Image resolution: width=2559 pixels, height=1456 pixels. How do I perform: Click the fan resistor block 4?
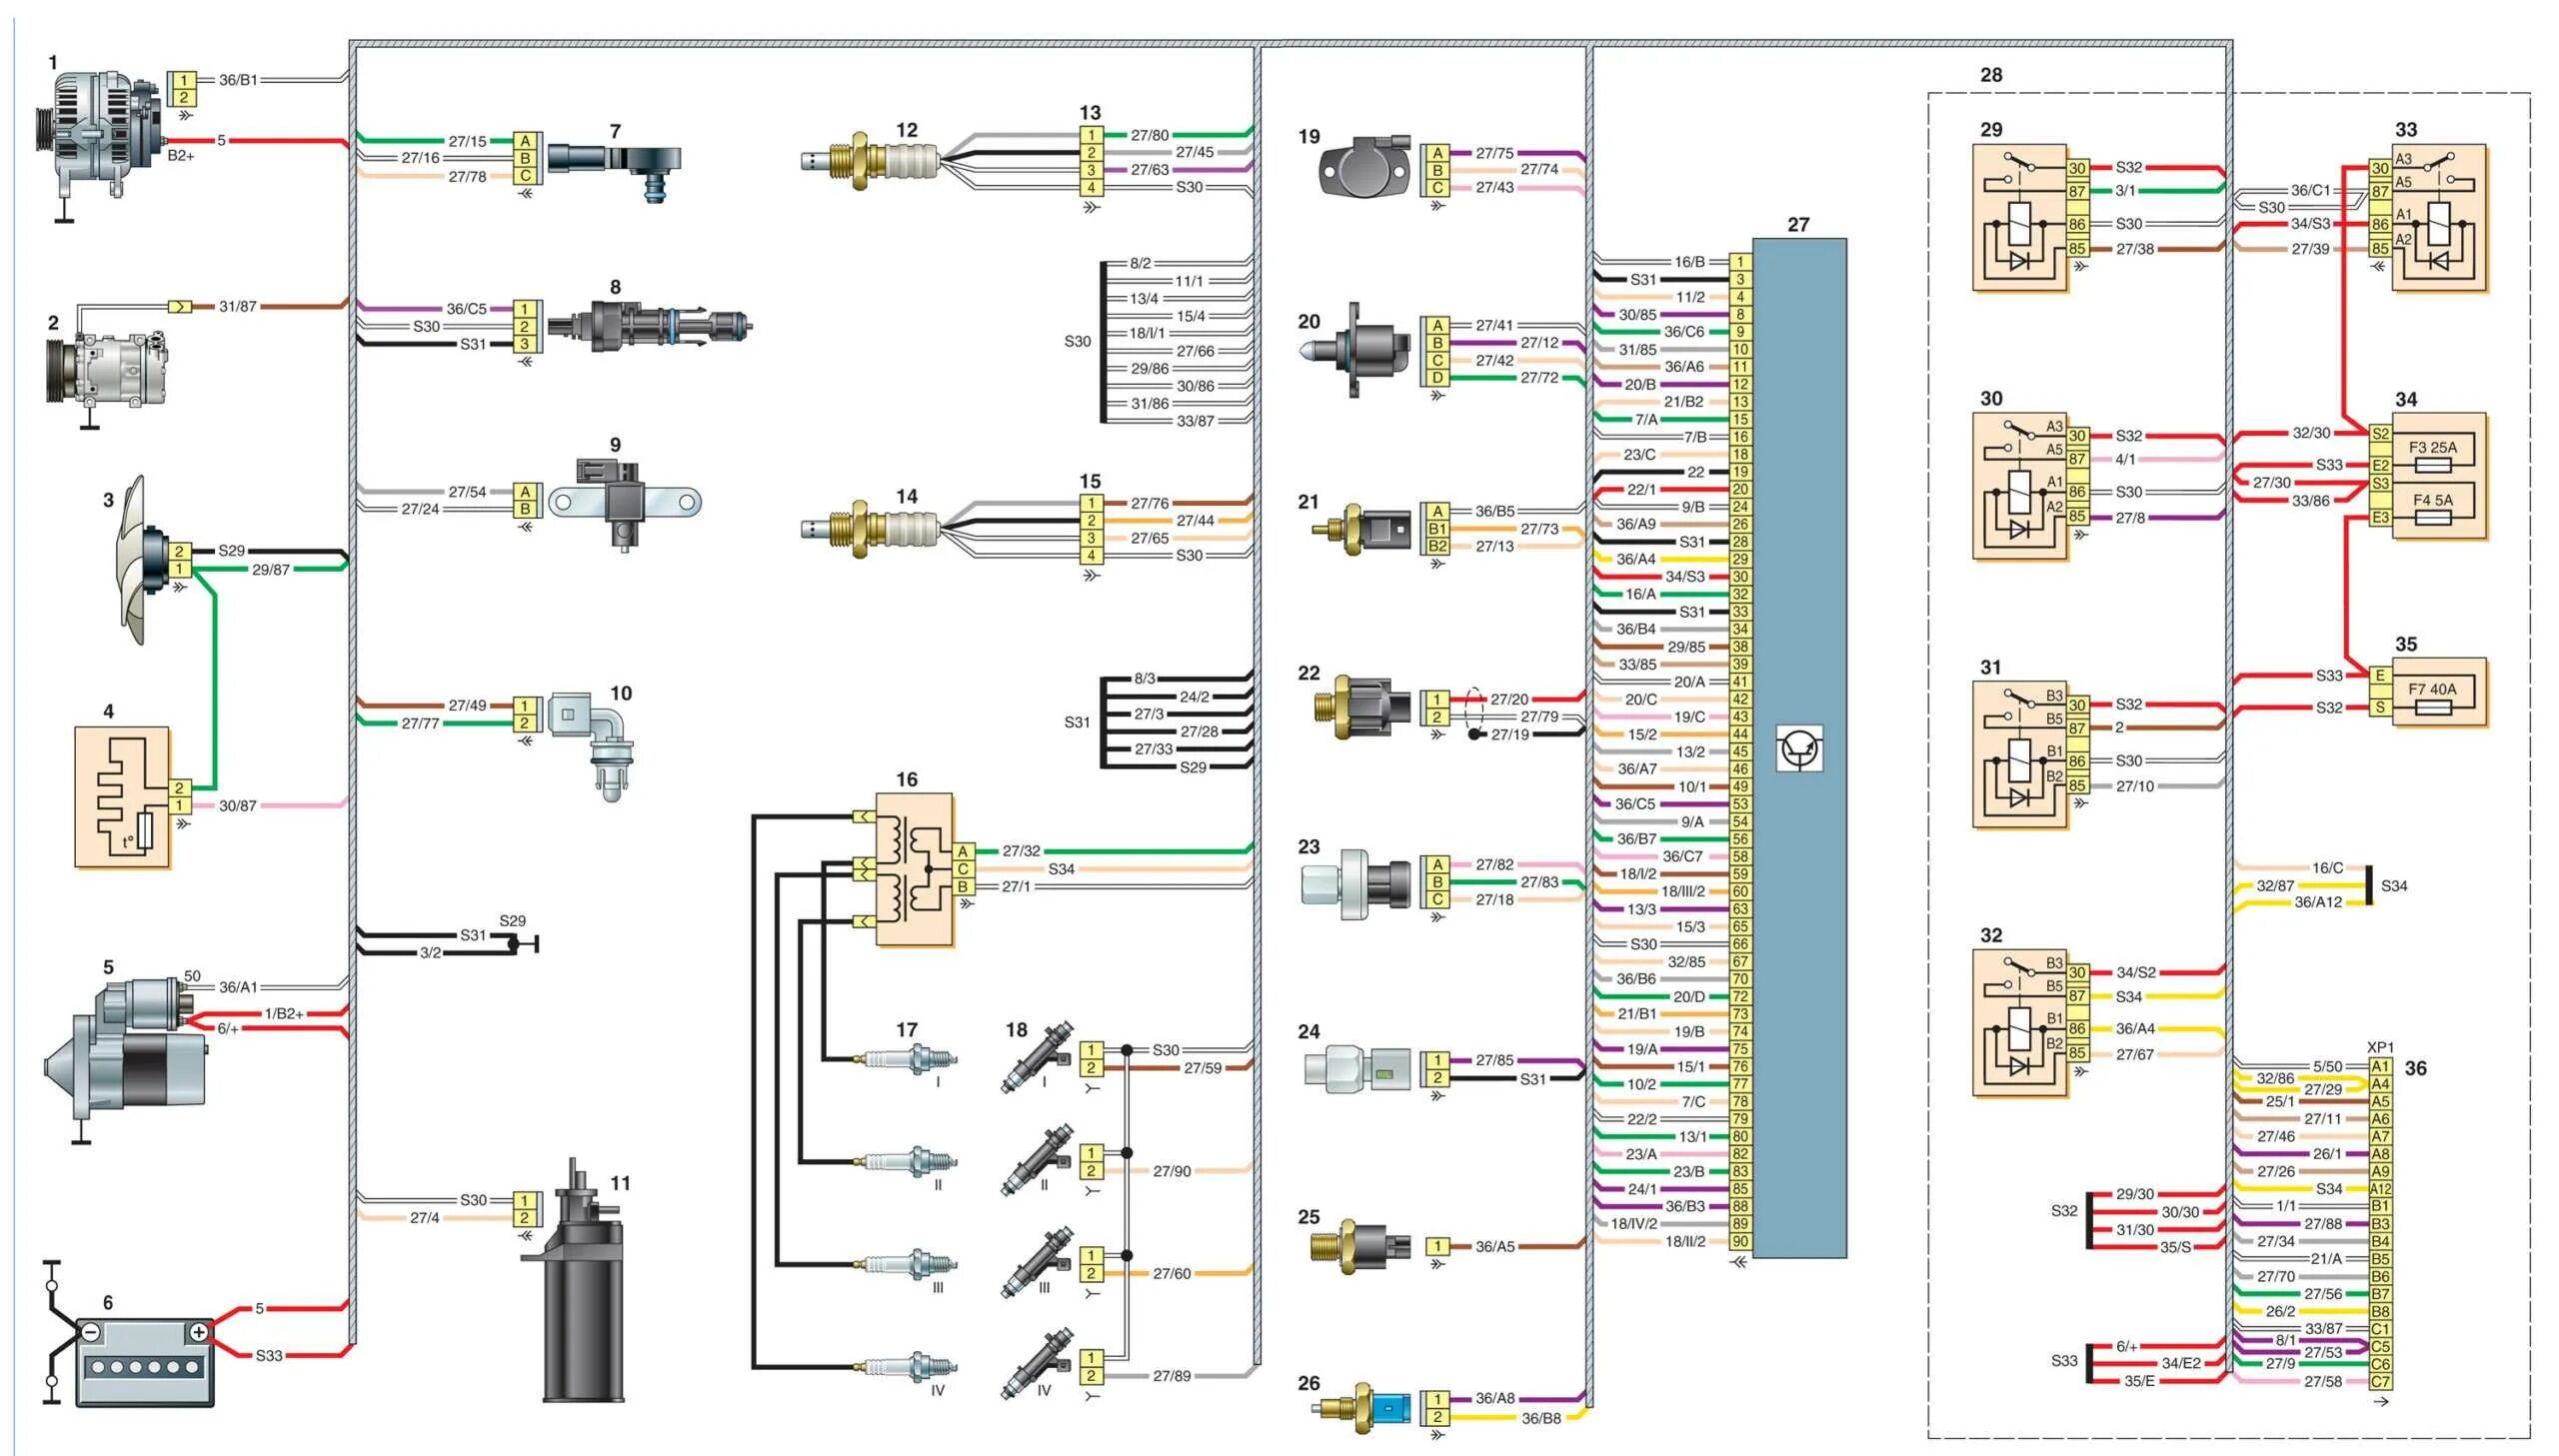point(122,797)
